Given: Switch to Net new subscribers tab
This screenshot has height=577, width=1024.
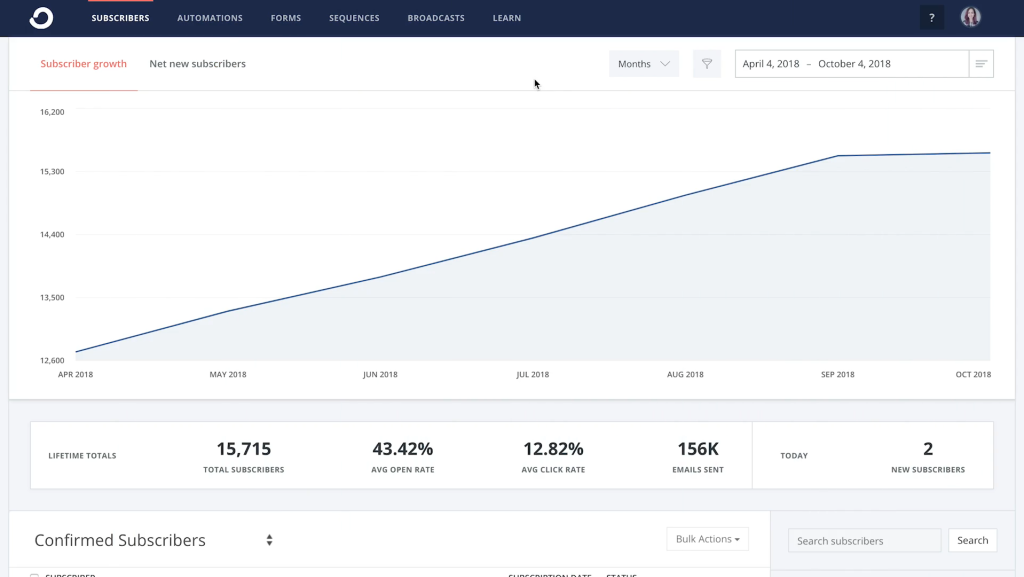Looking at the screenshot, I should 197,64.
